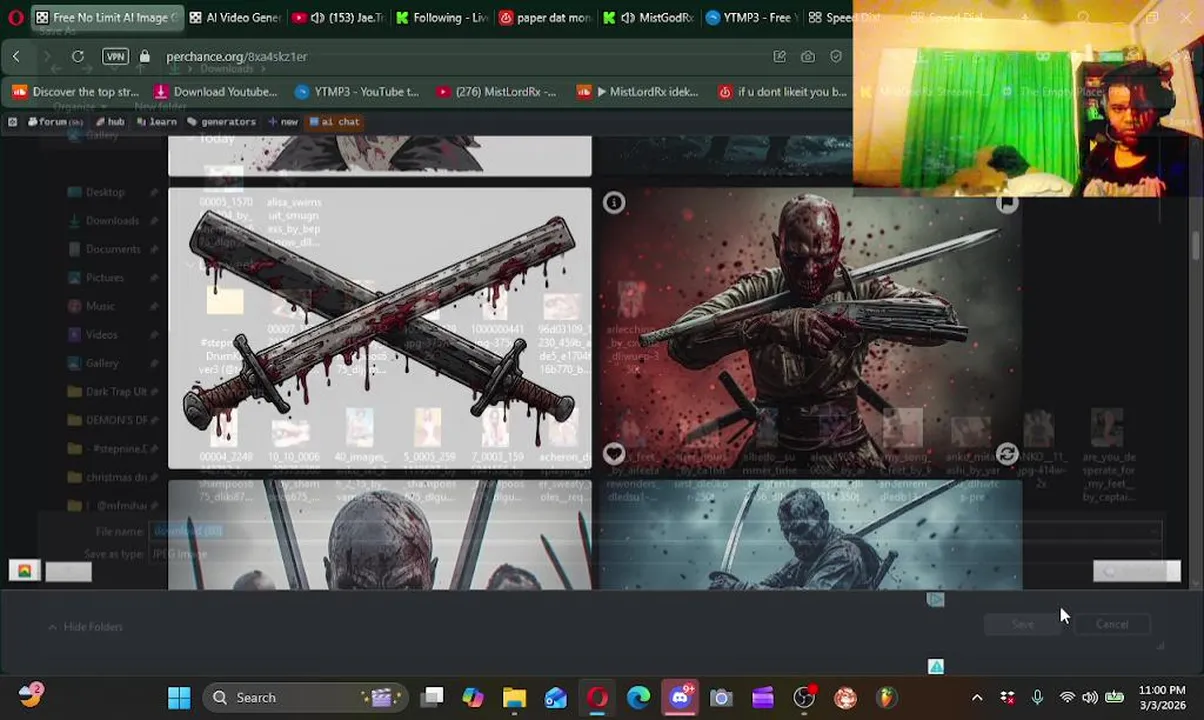Select the red zombie samurai image
1204x720 pixels.
810,329
